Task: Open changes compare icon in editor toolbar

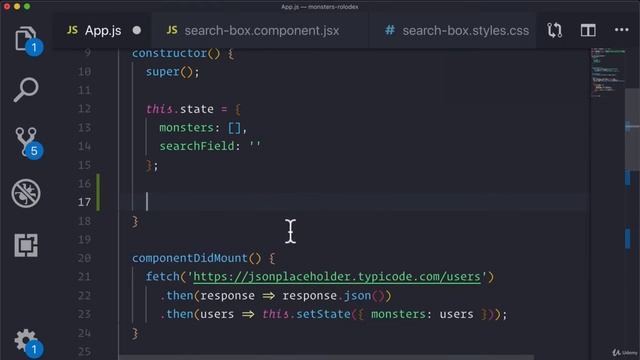Action: (x=555, y=31)
